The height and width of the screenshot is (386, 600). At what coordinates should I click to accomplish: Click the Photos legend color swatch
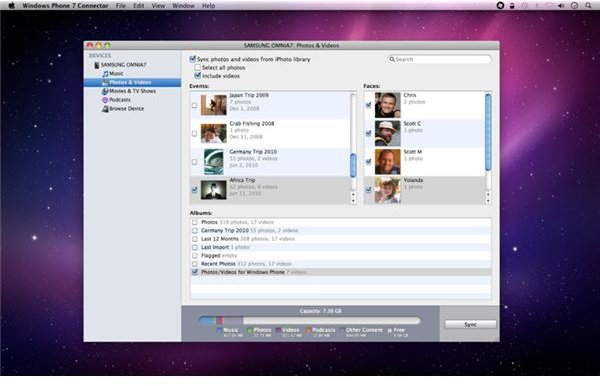(250, 330)
